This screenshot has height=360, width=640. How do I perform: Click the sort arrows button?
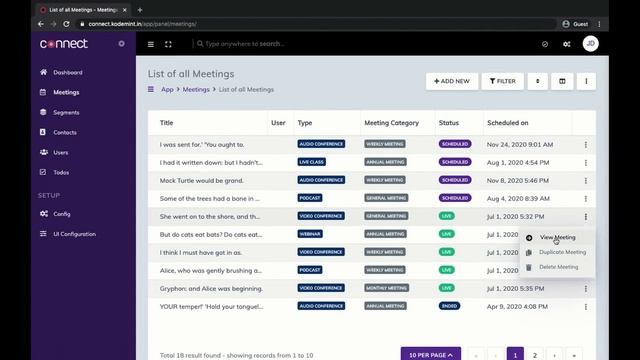[538, 81]
